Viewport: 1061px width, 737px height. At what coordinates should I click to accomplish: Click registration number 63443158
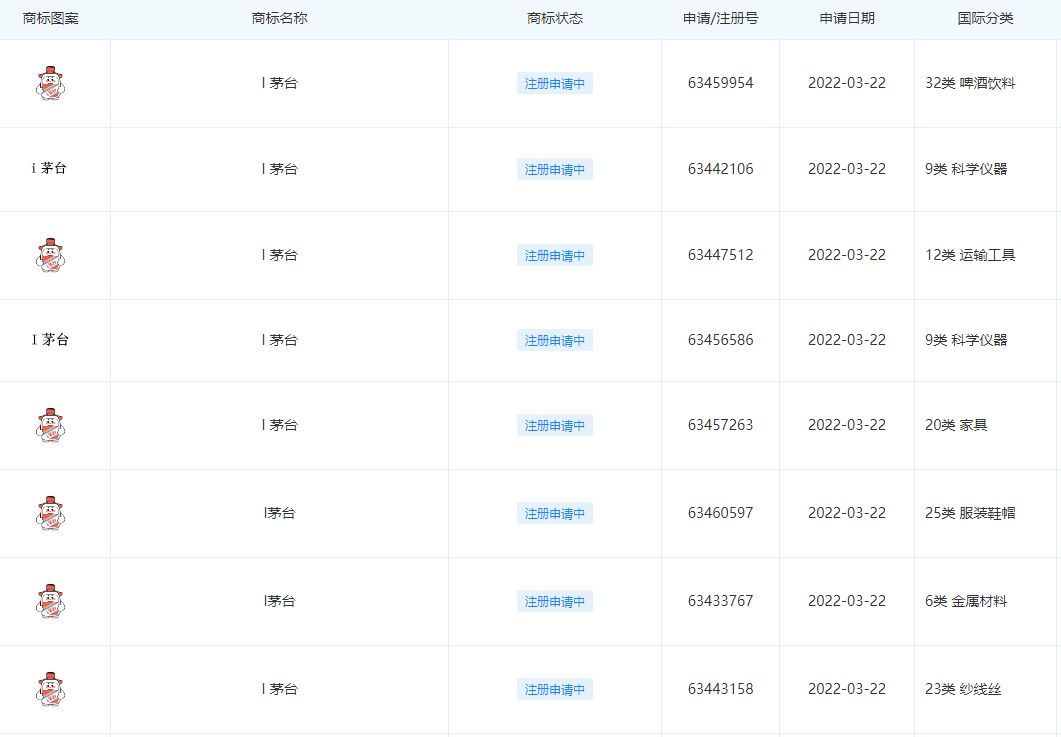pos(721,688)
